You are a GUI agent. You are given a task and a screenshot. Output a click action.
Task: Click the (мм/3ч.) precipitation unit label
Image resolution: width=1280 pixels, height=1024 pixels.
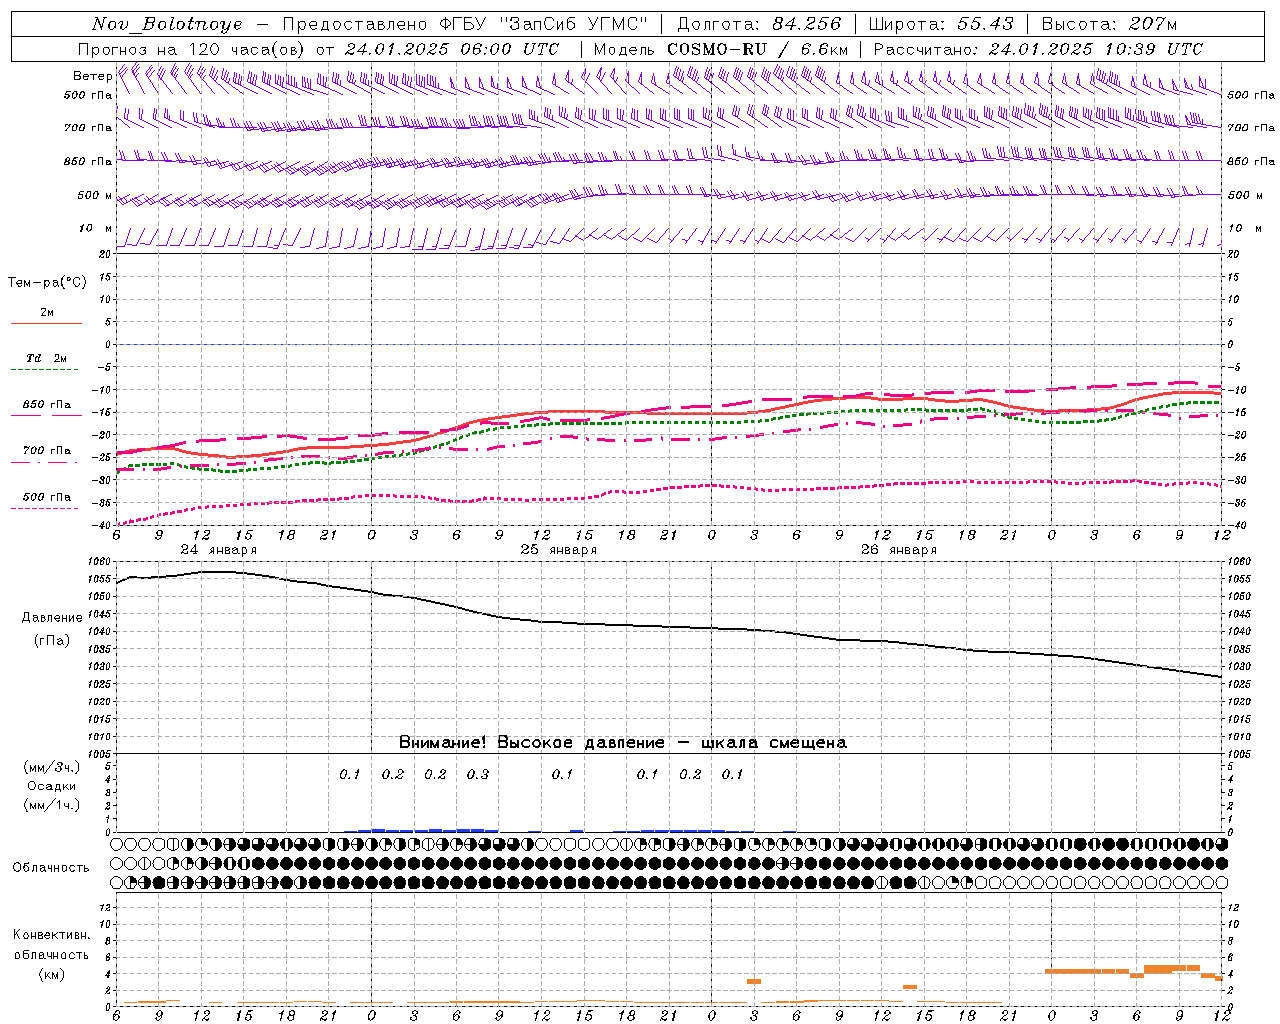coord(52,767)
